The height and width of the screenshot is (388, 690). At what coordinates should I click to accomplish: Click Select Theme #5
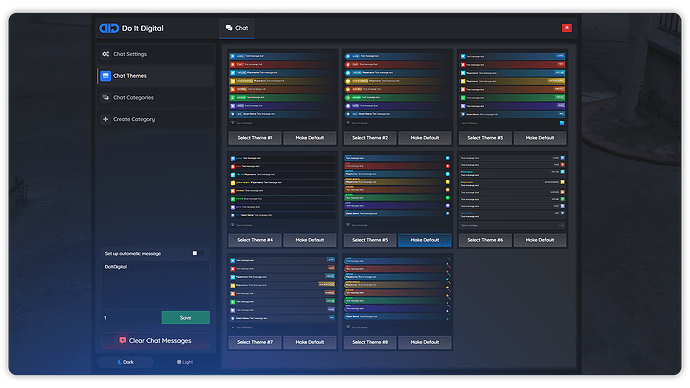click(370, 240)
